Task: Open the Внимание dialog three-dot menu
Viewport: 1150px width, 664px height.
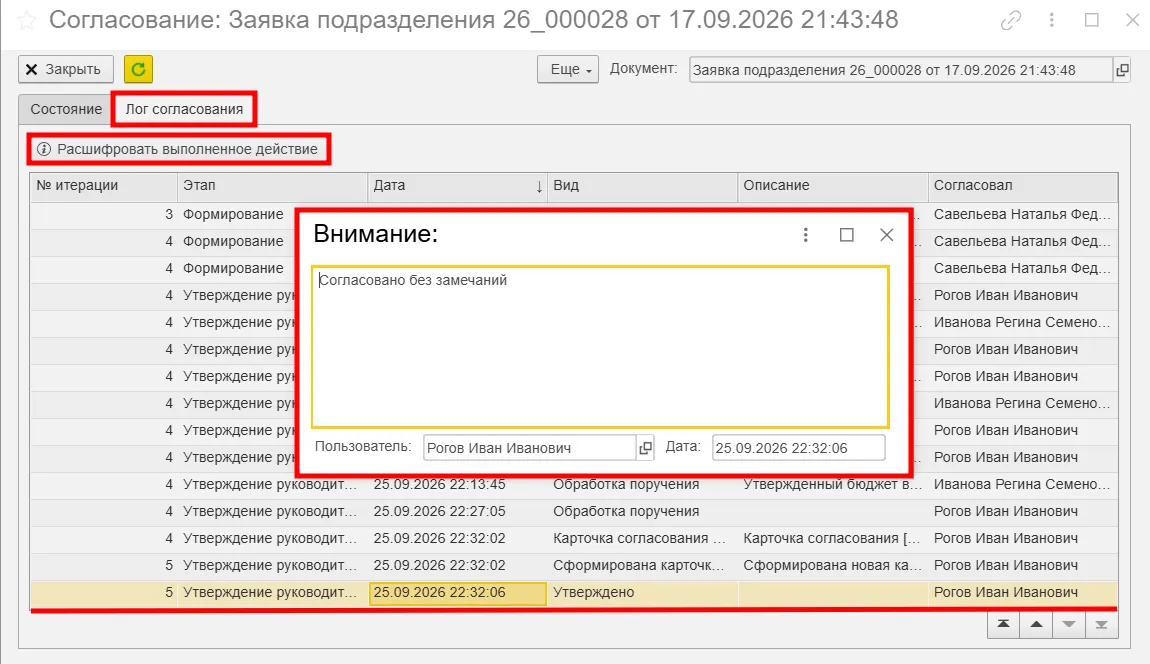Action: (805, 234)
